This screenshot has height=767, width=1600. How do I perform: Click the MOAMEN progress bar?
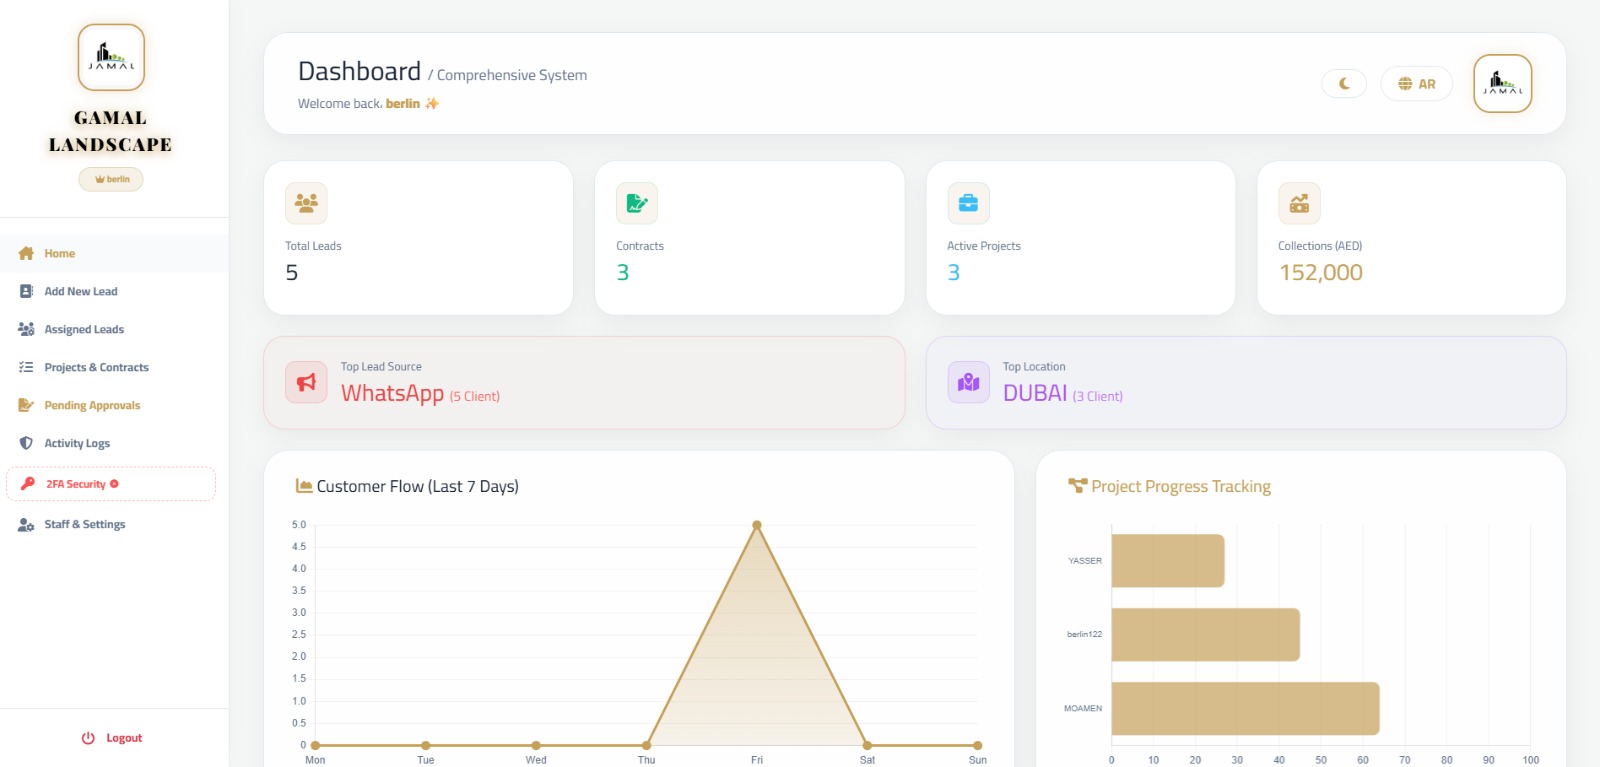(x=1245, y=709)
